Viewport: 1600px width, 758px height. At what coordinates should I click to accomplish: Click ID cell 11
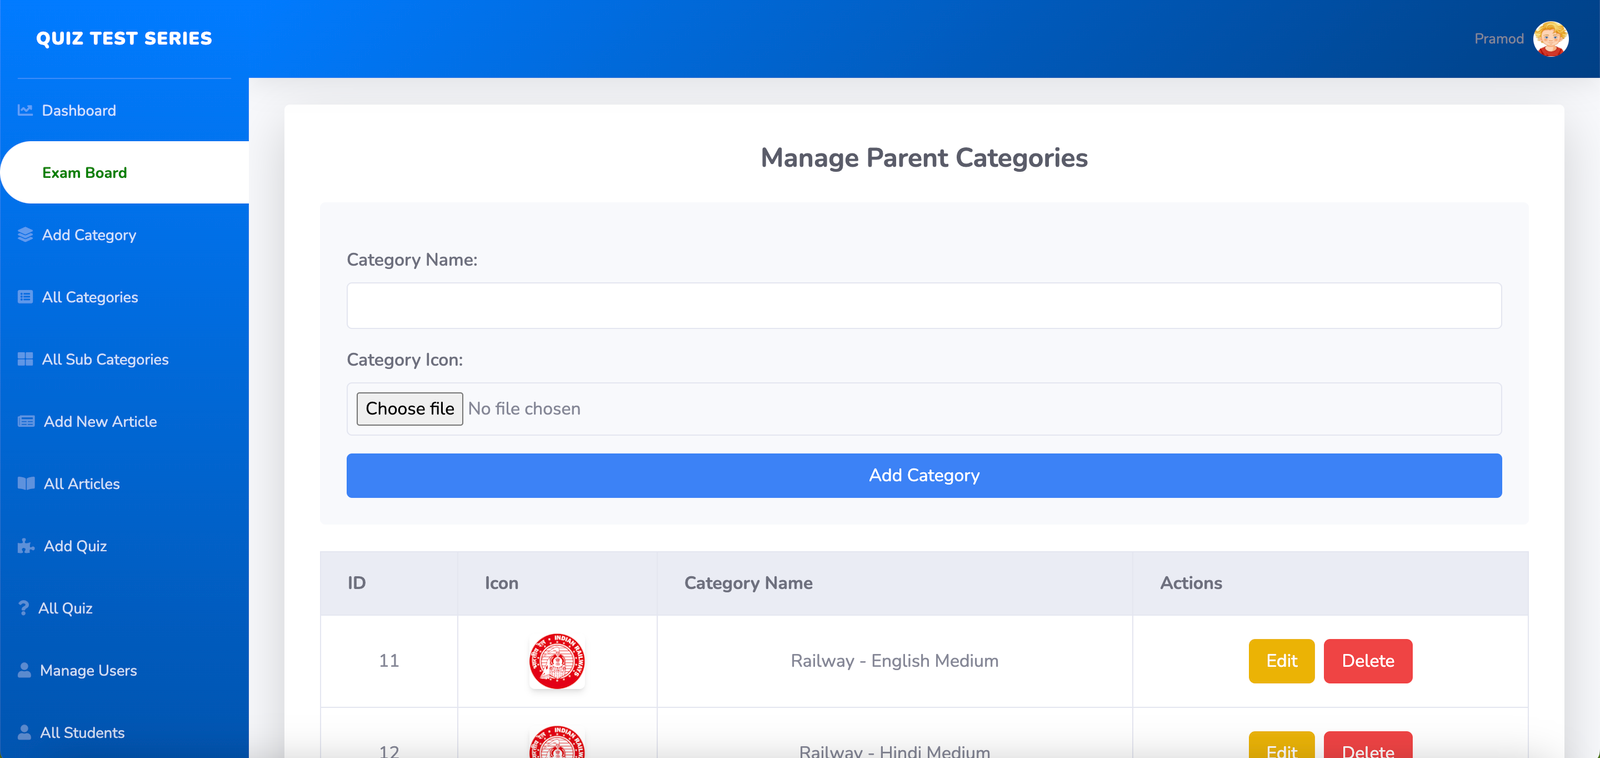[x=389, y=661]
